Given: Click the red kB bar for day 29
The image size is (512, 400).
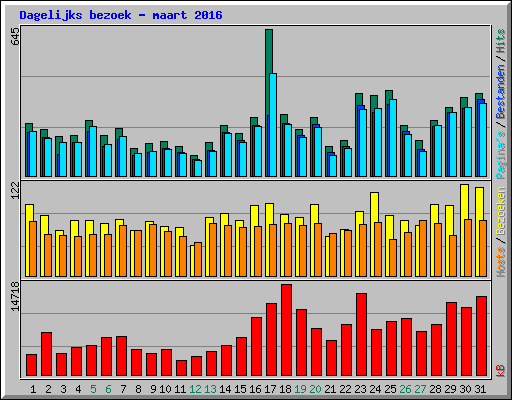Looking at the screenshot, I should coord(451,339).
